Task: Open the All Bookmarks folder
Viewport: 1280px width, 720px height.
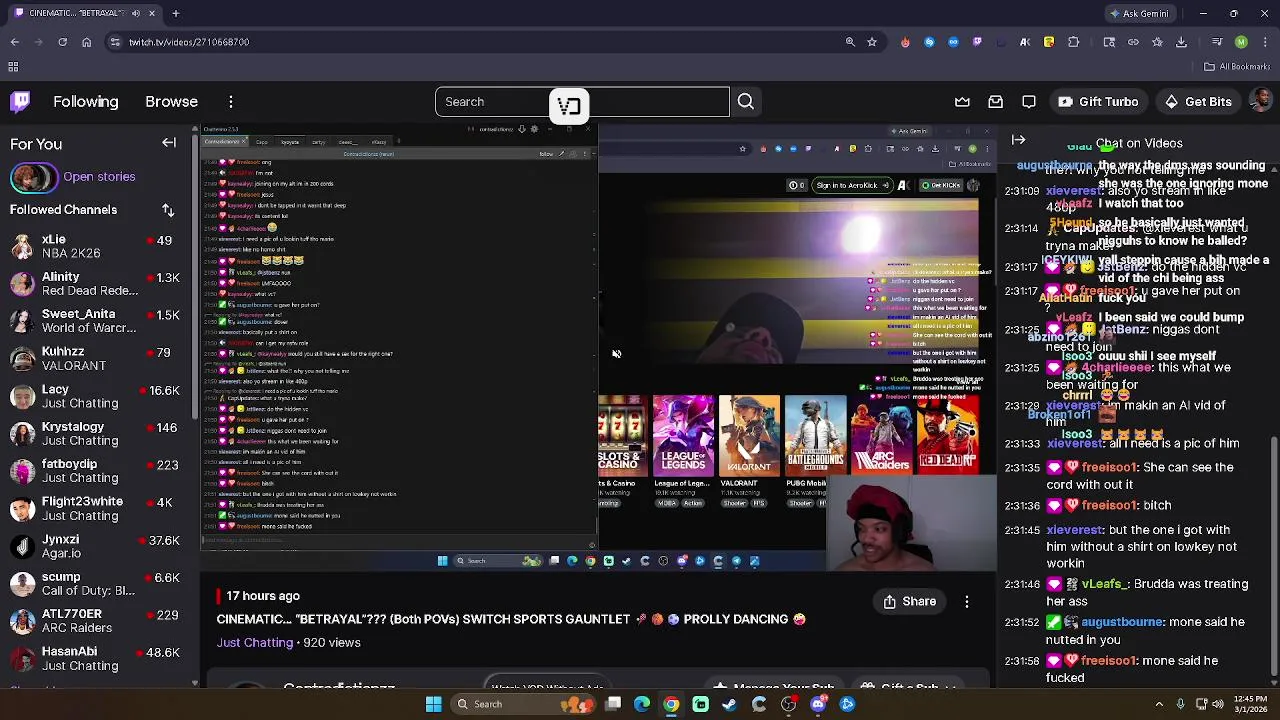Action: (x=1238, y=67)
